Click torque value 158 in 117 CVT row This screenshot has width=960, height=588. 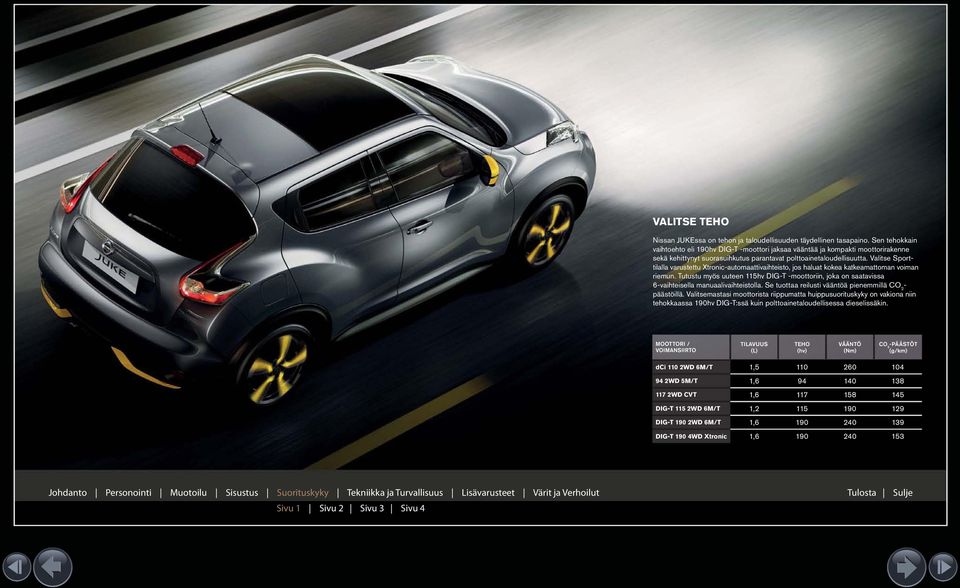point(850,394)
